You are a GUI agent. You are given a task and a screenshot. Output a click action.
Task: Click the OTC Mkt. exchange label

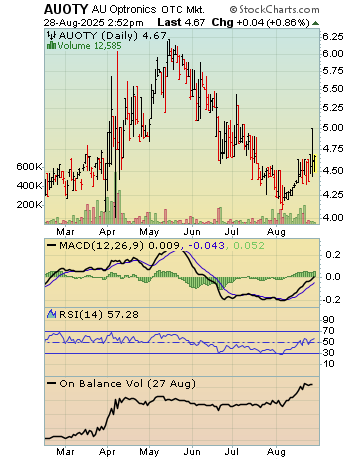pyautogui.click(x=183, y=10)
